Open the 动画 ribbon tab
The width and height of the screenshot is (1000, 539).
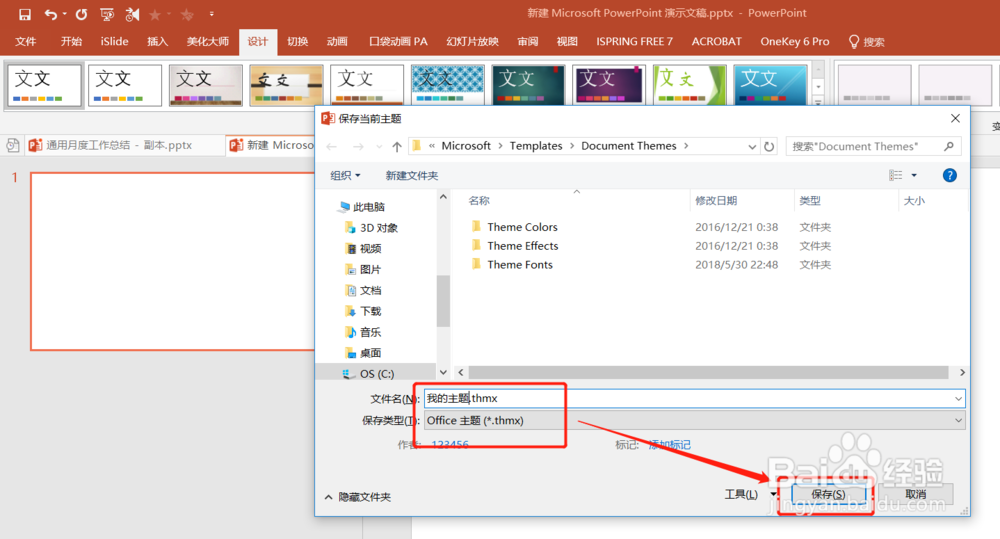[337, 41]
